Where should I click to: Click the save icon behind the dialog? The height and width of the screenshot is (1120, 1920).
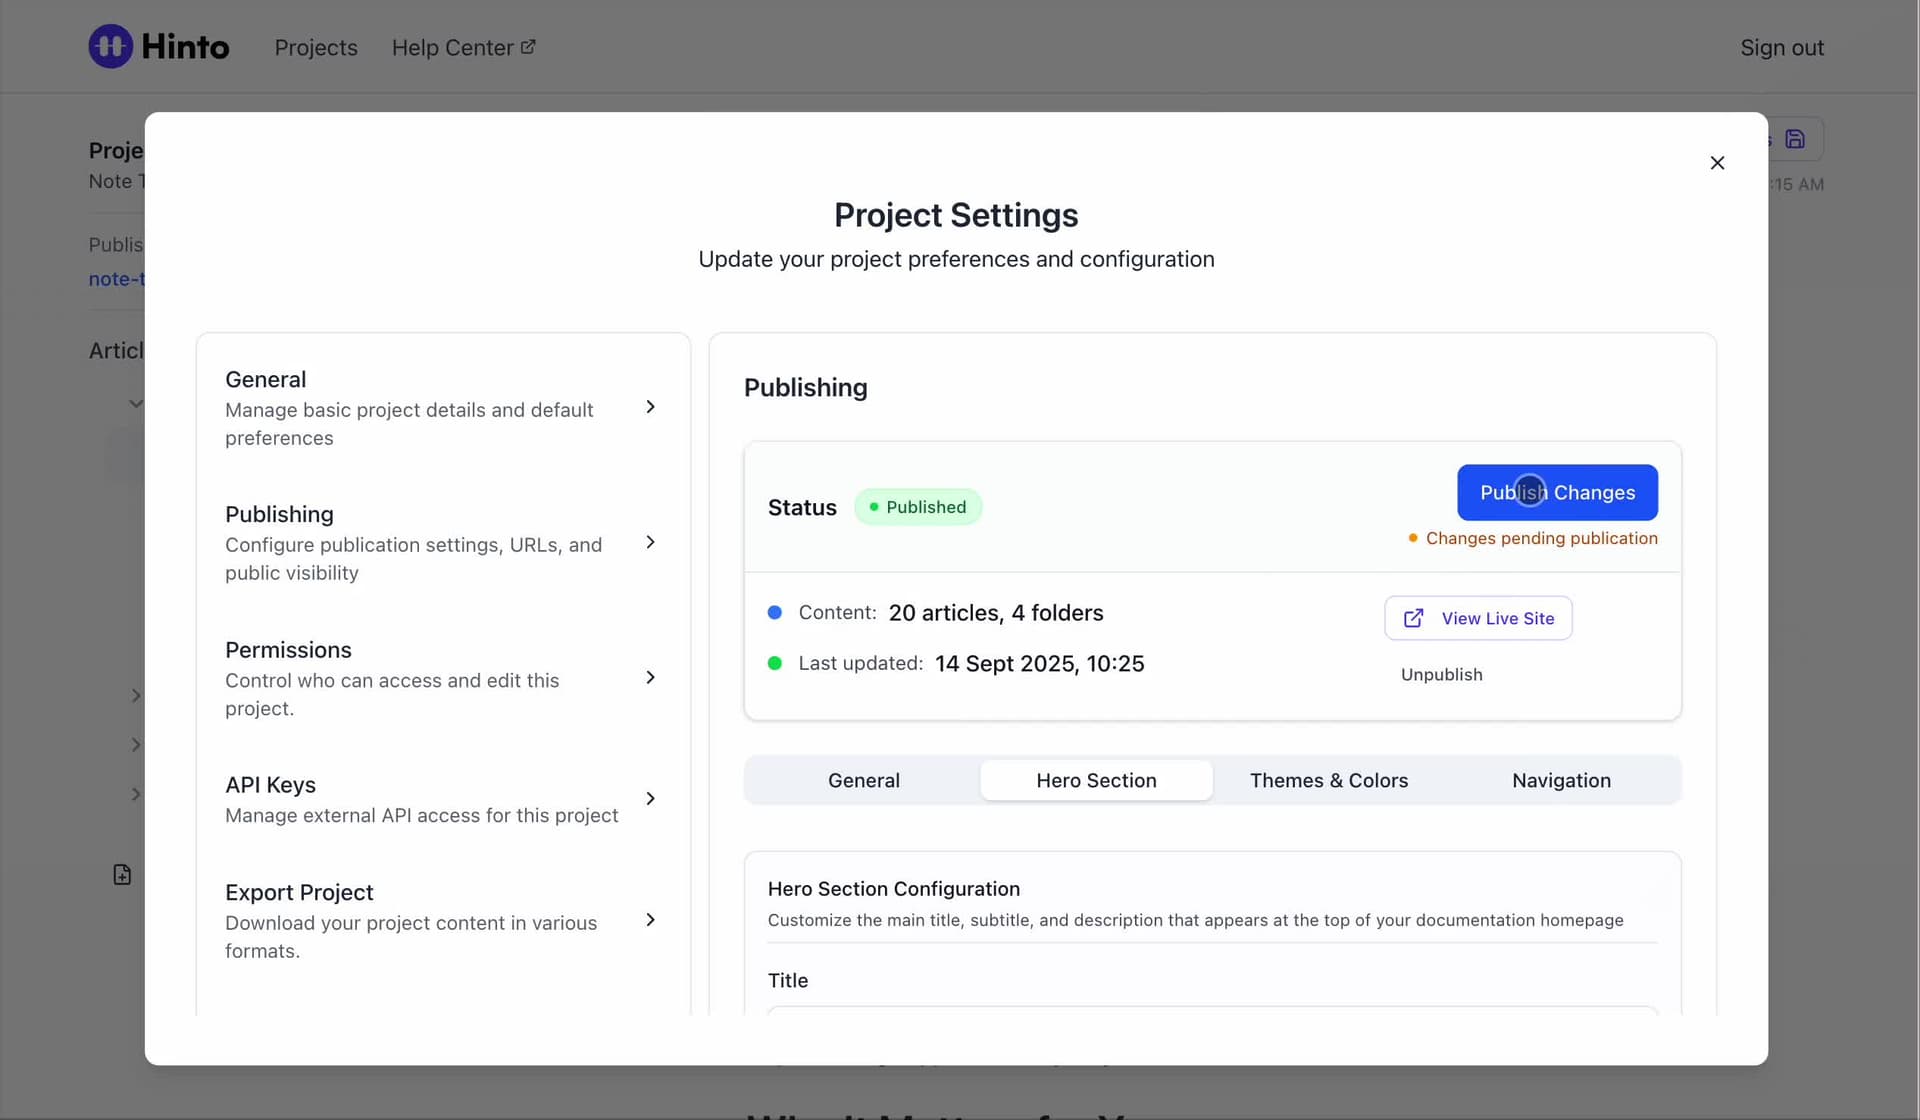[x=1795, y=139]
